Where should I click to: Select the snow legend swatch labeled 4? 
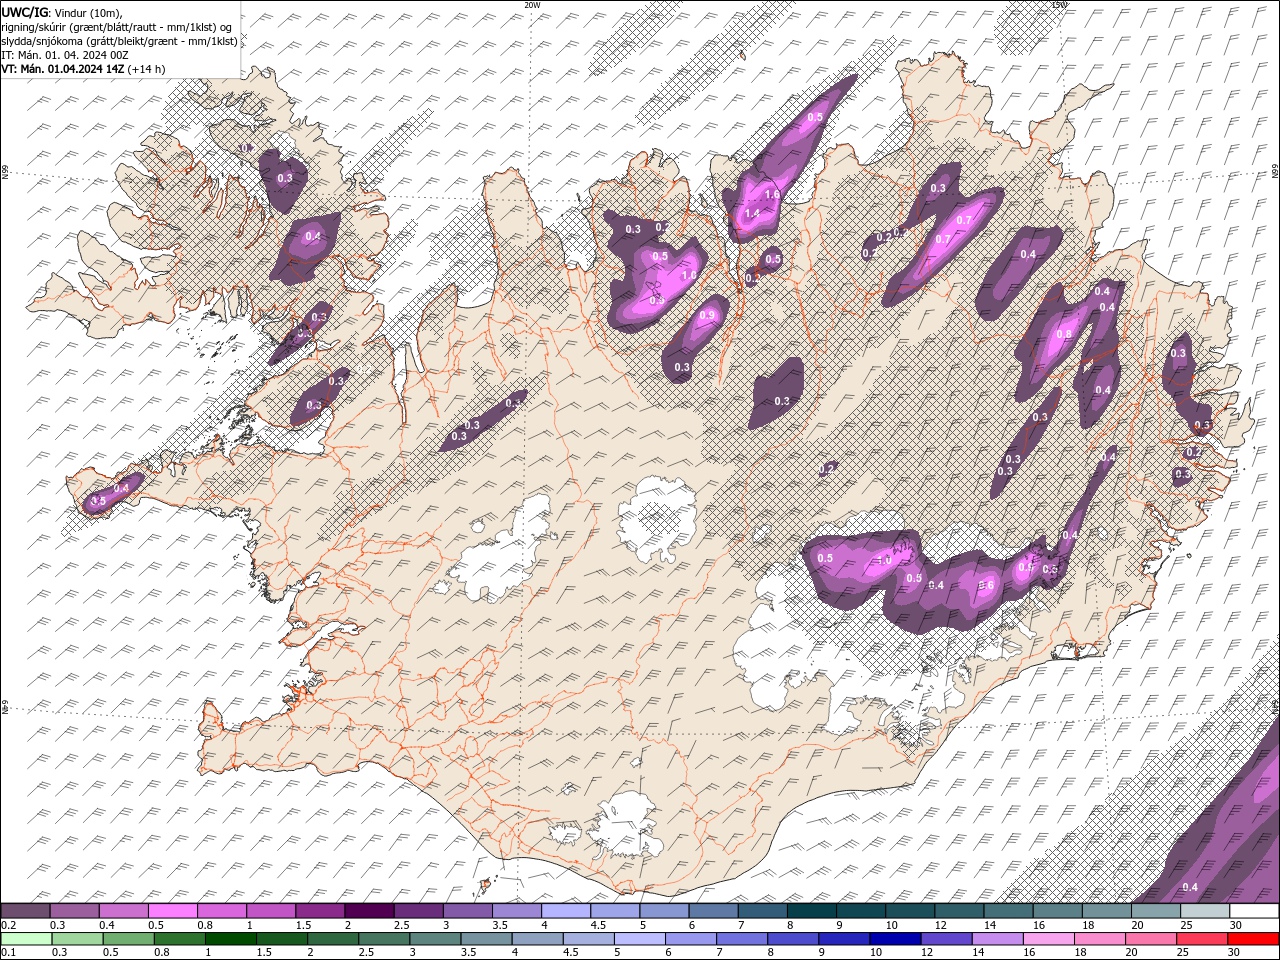pos(566,911)
